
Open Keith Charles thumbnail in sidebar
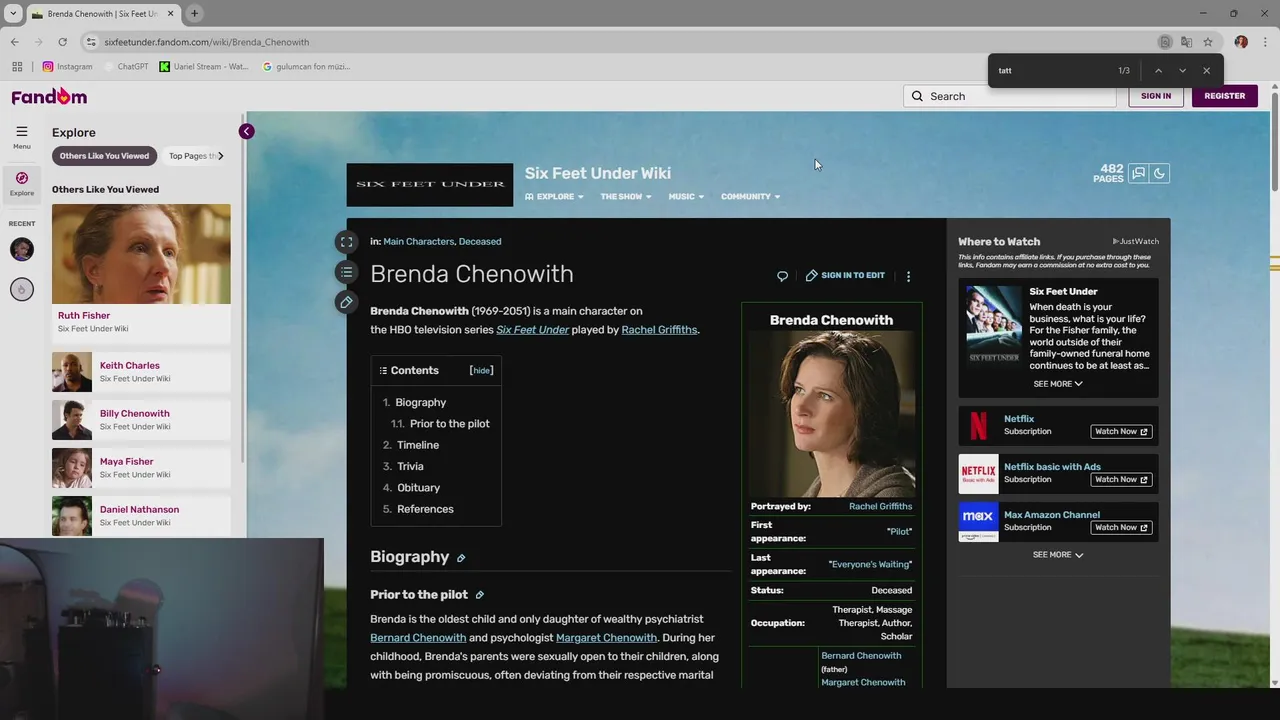(x=72, y=372)
